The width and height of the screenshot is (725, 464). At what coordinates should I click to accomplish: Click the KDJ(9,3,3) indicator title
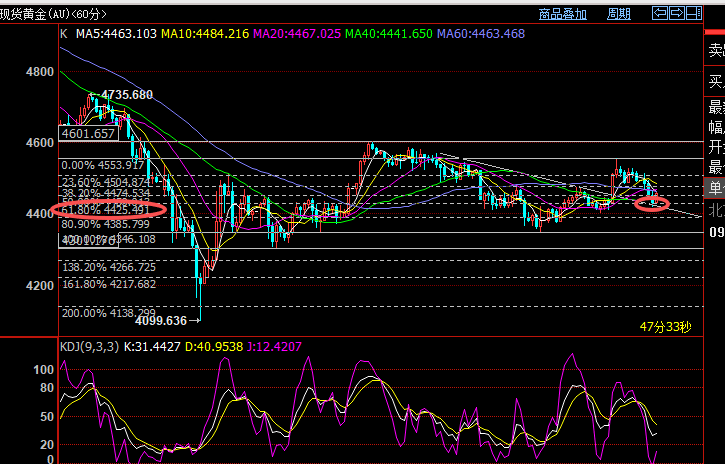[x=90, y=347]
